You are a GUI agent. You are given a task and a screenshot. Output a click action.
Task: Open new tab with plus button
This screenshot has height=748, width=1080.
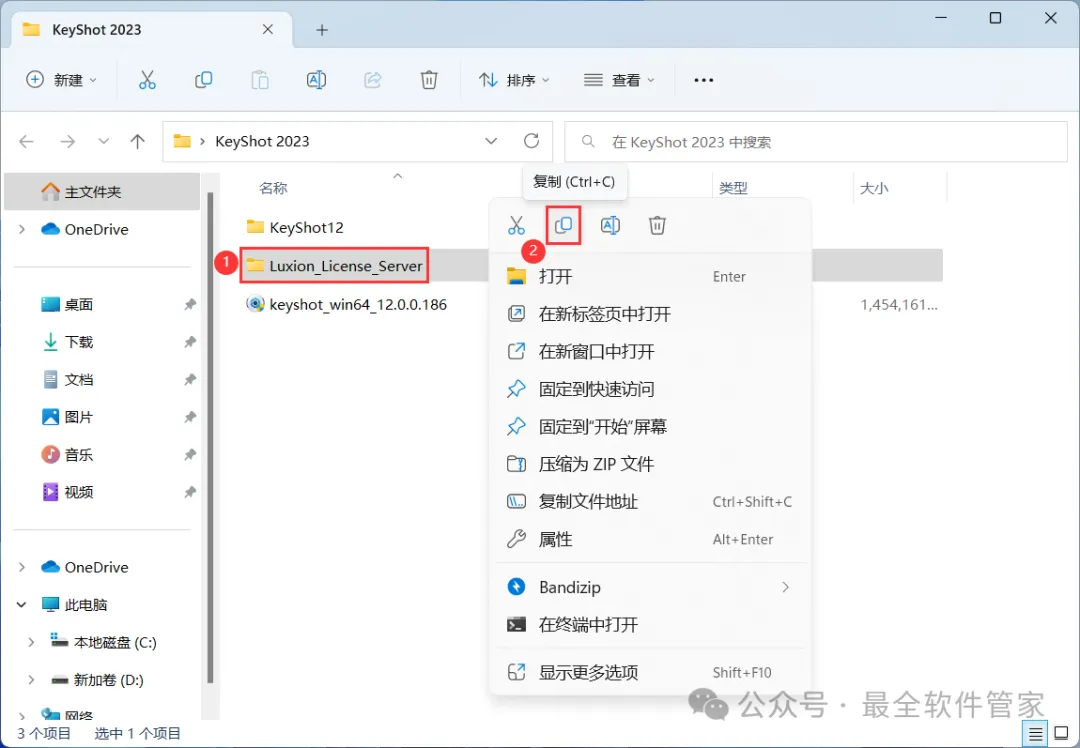pyautogui.click(x=322, y=30)
